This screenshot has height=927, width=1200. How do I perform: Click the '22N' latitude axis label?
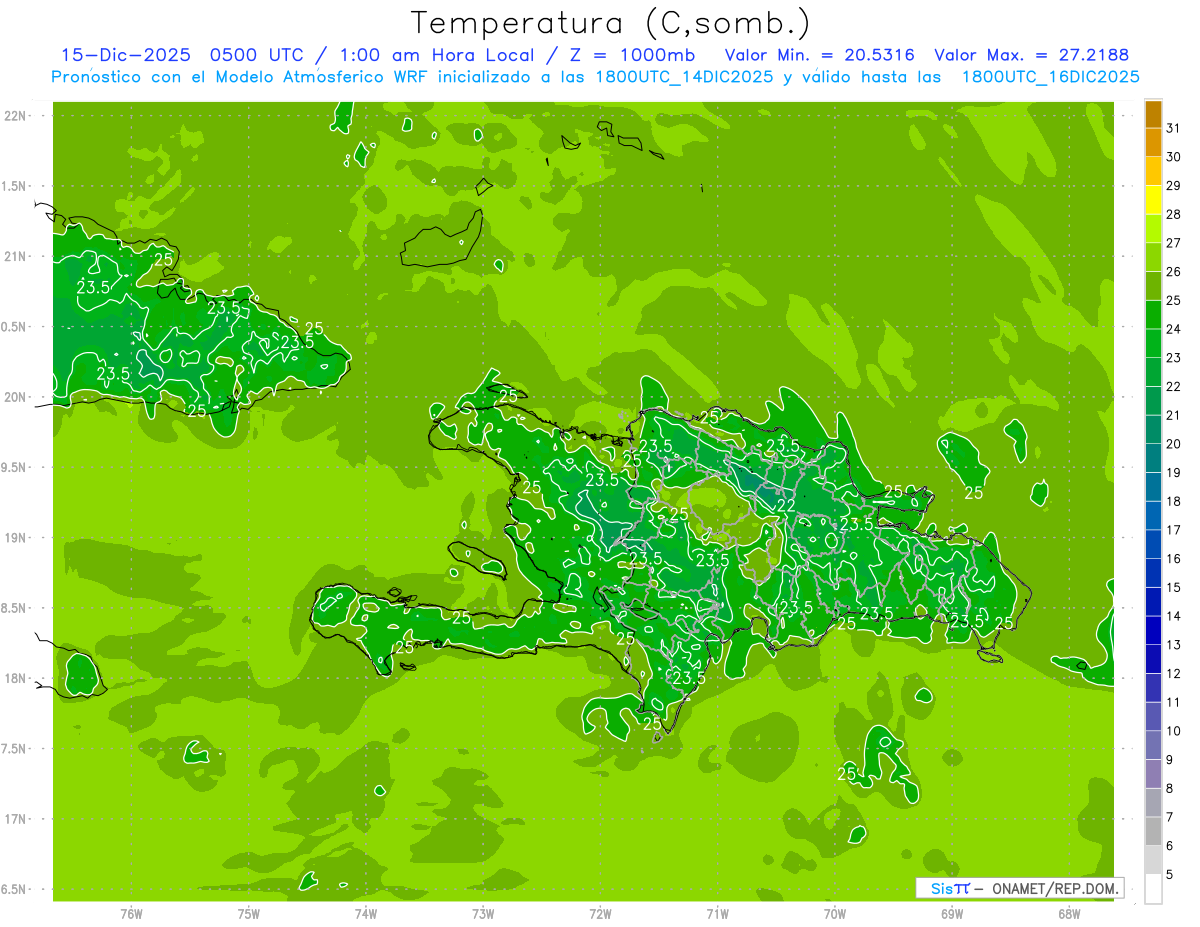[x=15, y=116]
